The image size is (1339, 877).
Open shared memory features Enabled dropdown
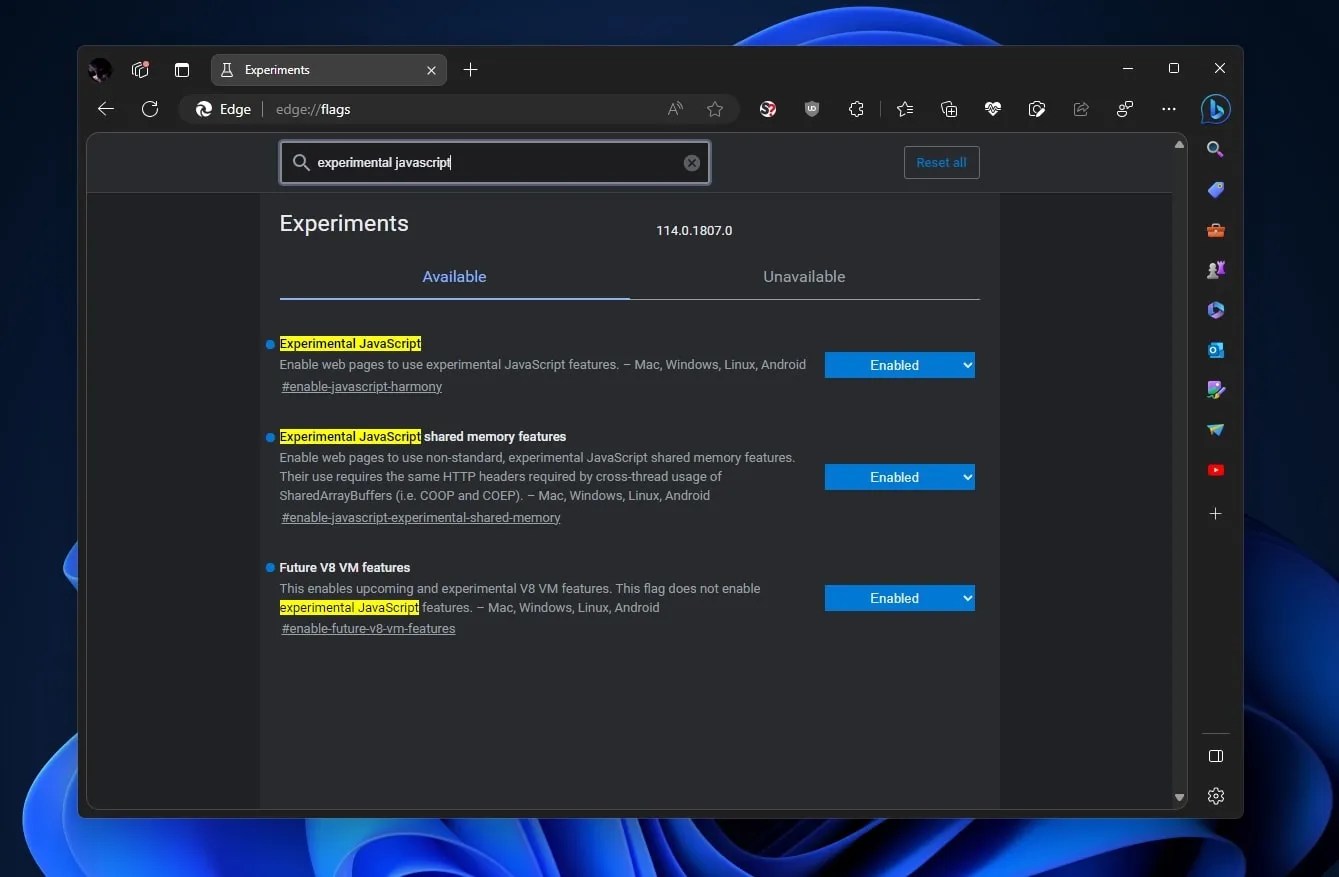(x=899, y=477)
